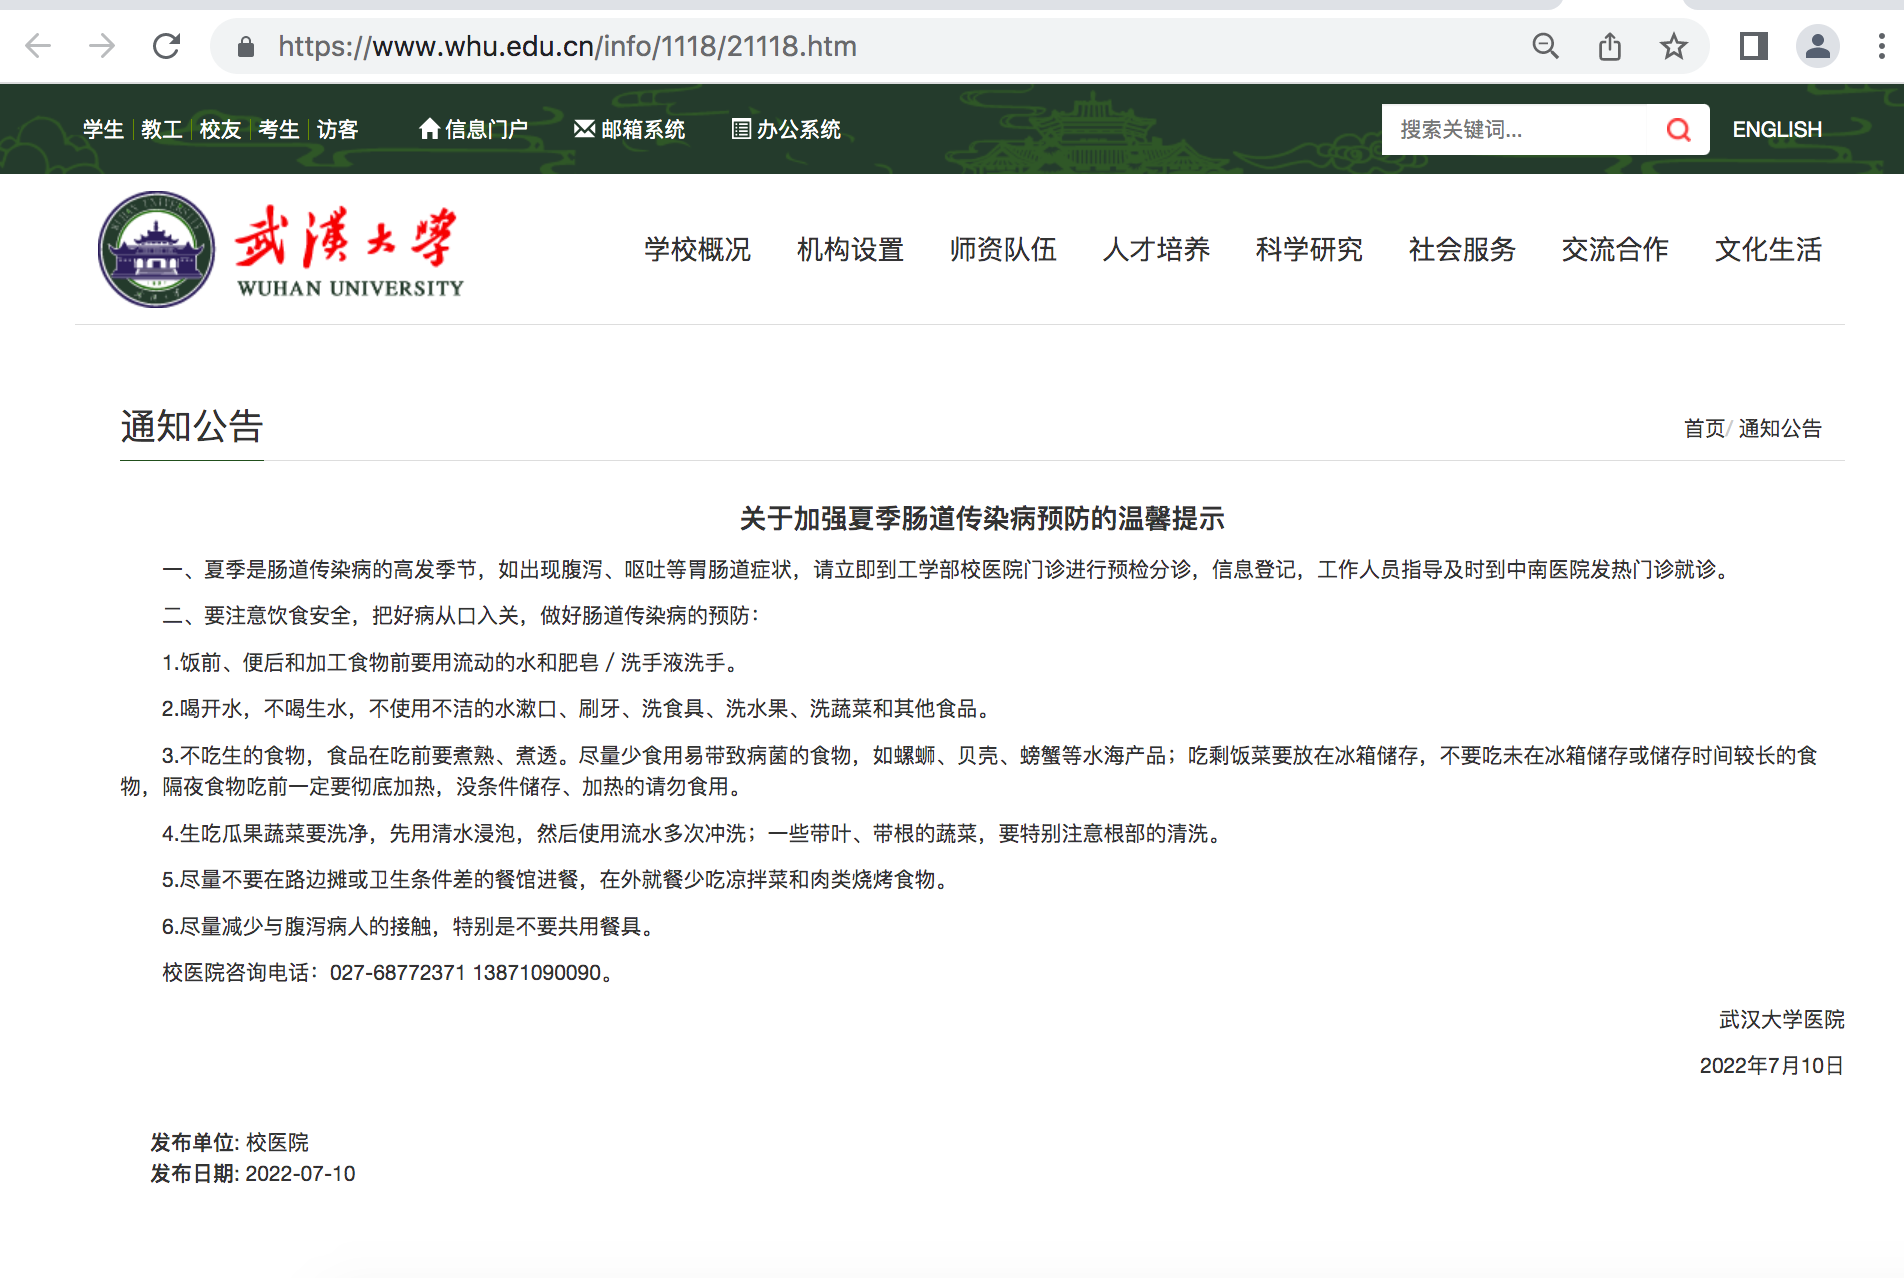
Task: Open 社会服务 menu
Action: [x=1462, y=249]
